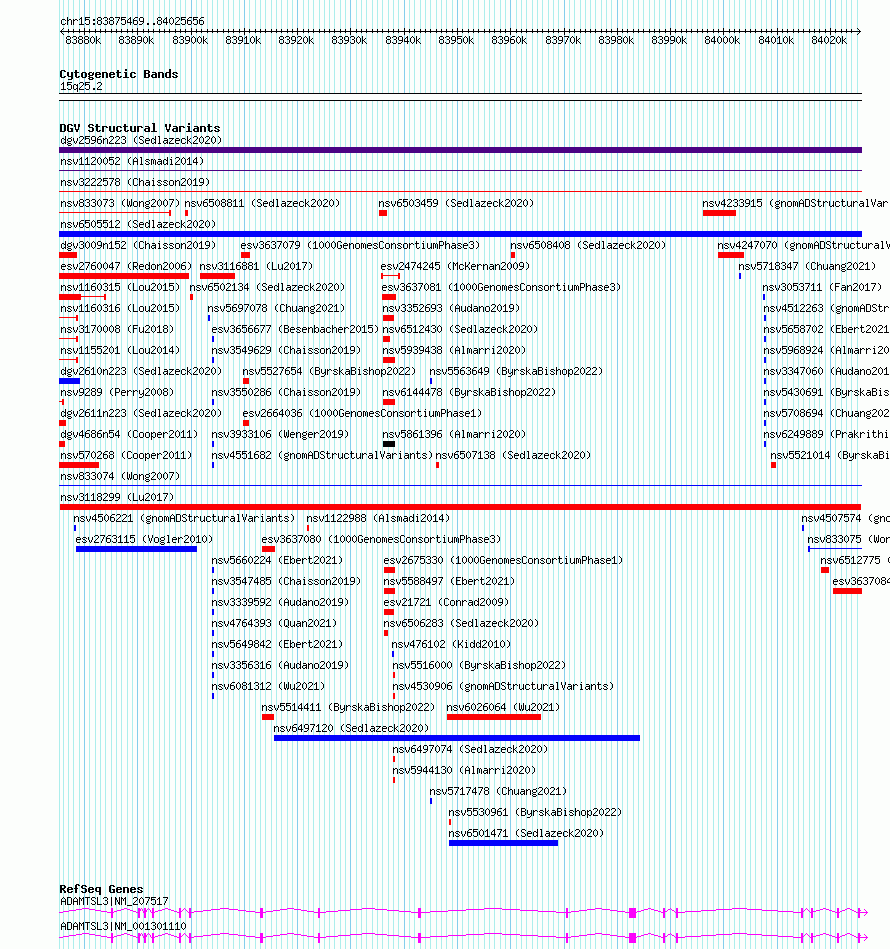Click the nsv6081312 (Wu2021) label
This screenshot has height=949, width=890.
(x=268, y=687)
